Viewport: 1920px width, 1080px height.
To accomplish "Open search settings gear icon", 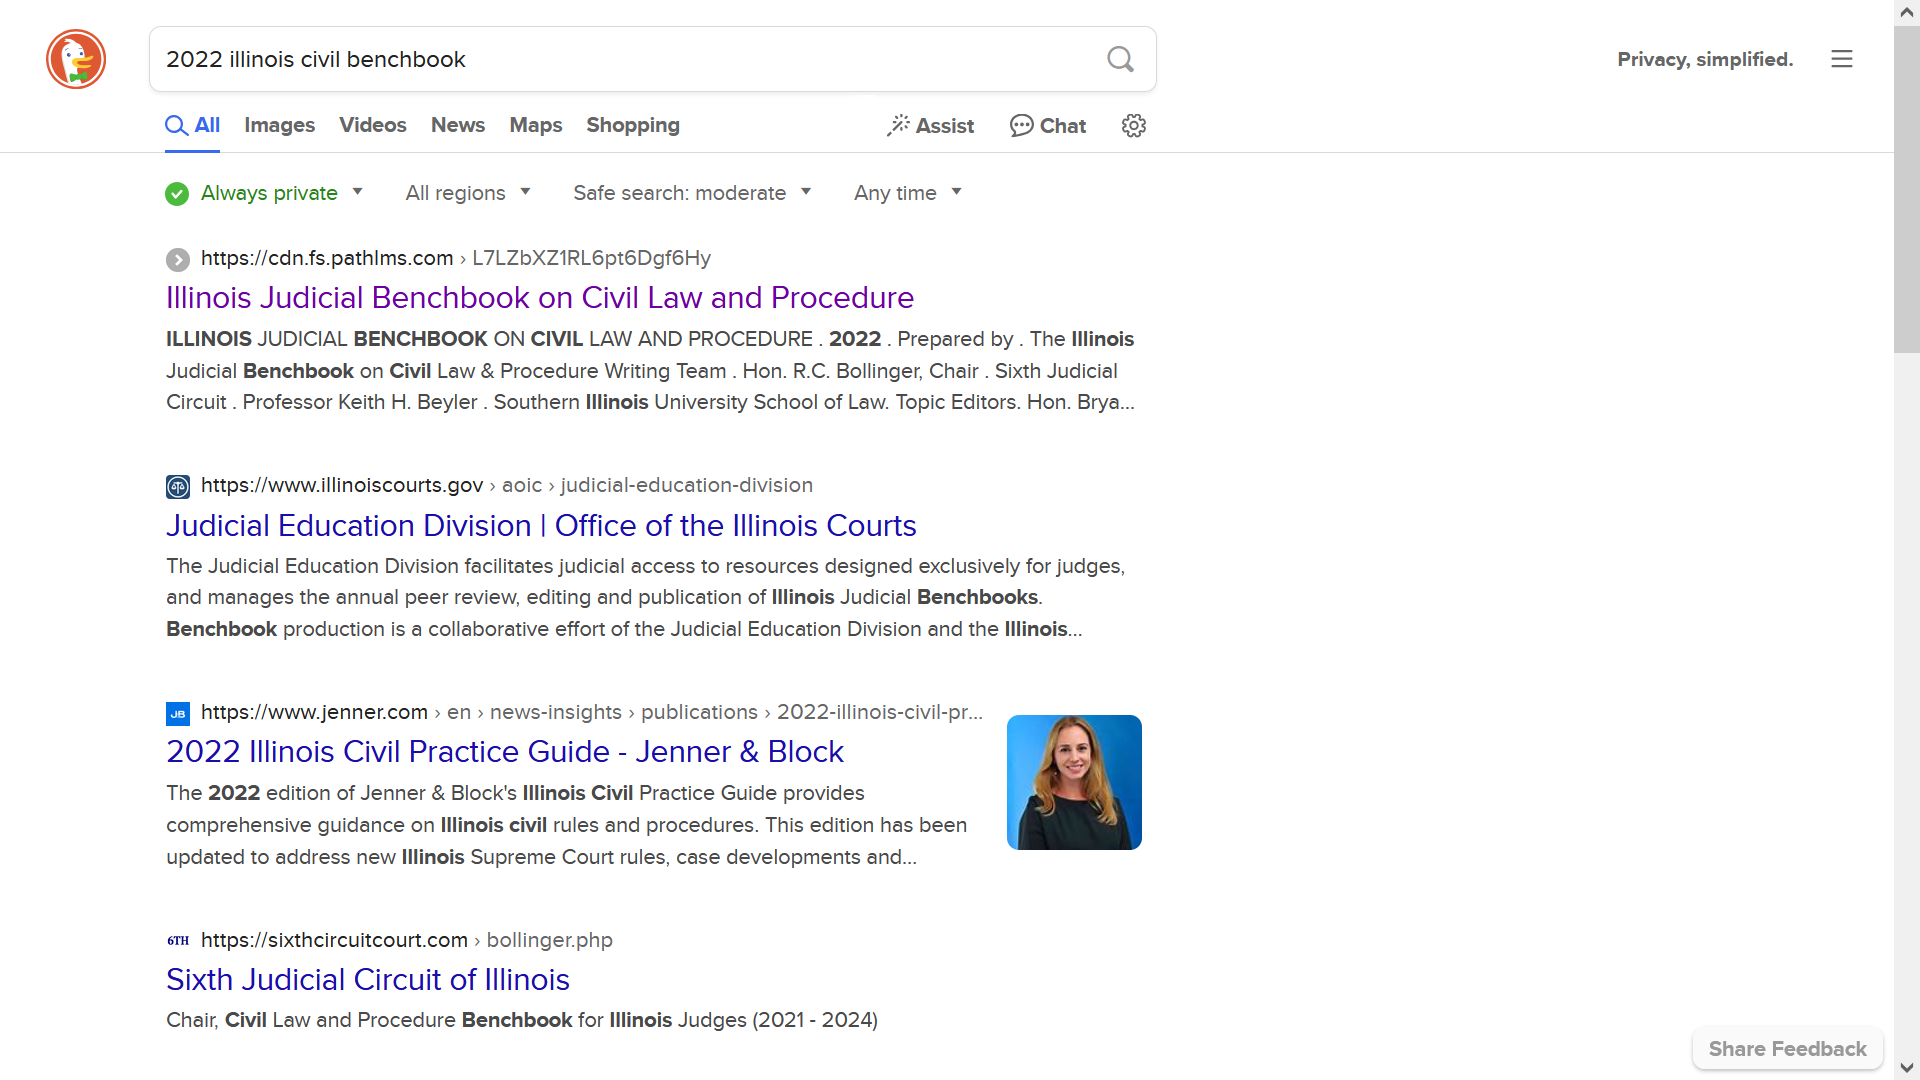I will pos(1133,126).
